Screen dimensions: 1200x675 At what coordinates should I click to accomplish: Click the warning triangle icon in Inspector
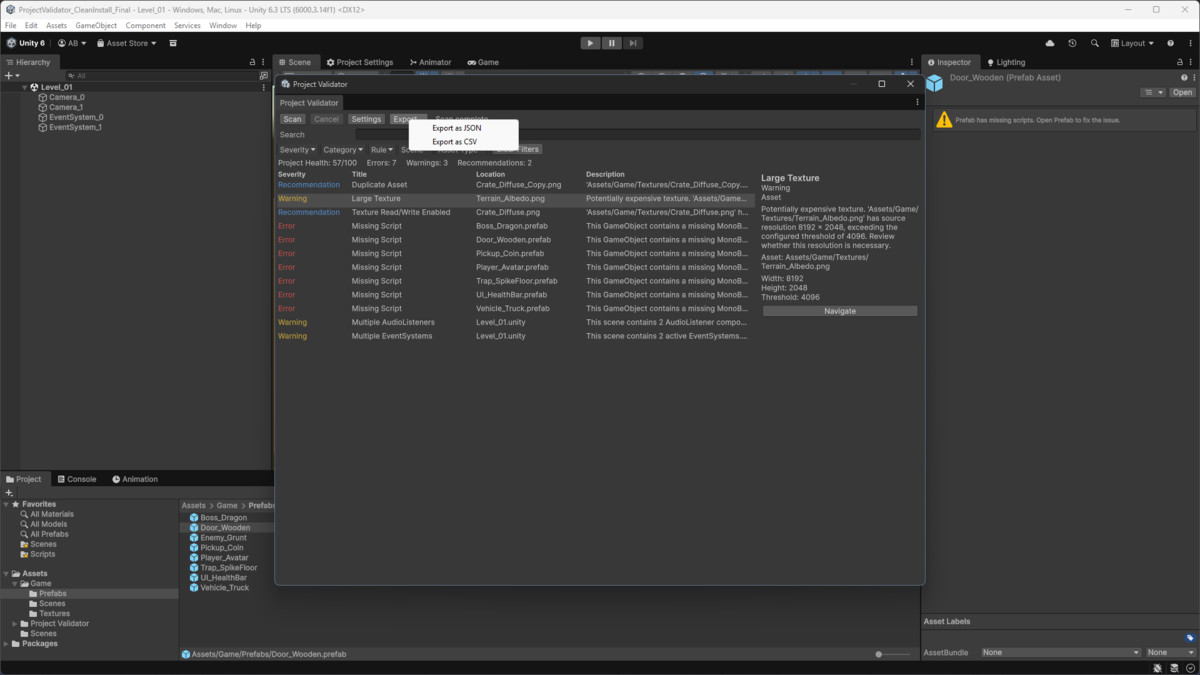coord(943,120)
